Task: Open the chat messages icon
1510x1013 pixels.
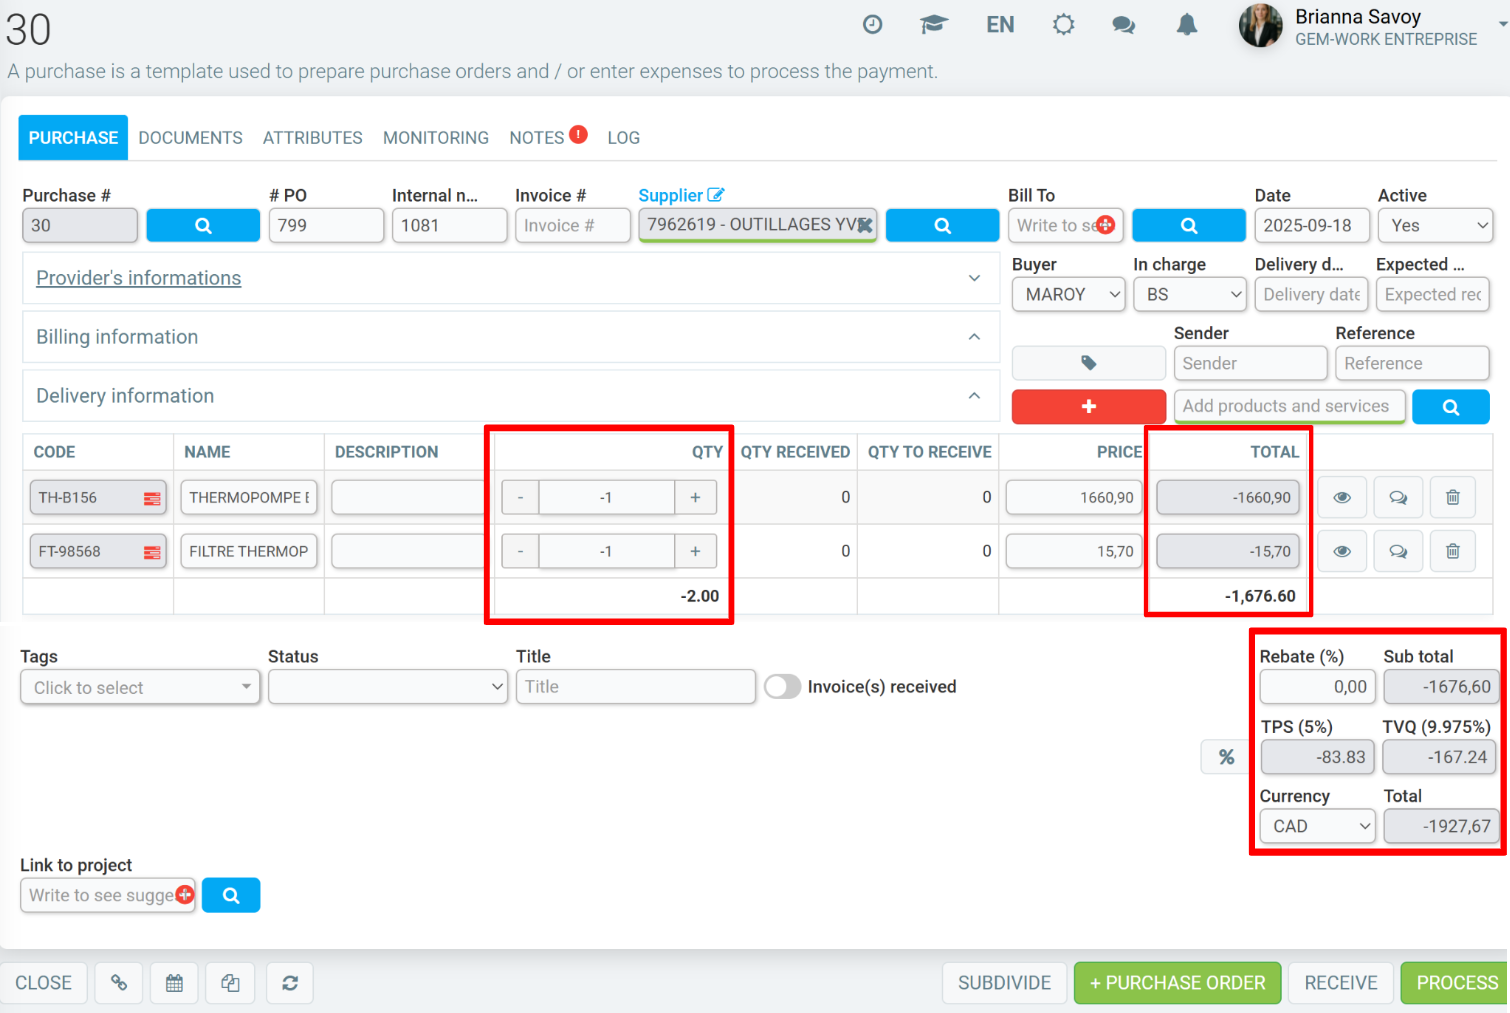Action: coord(1124,25)
